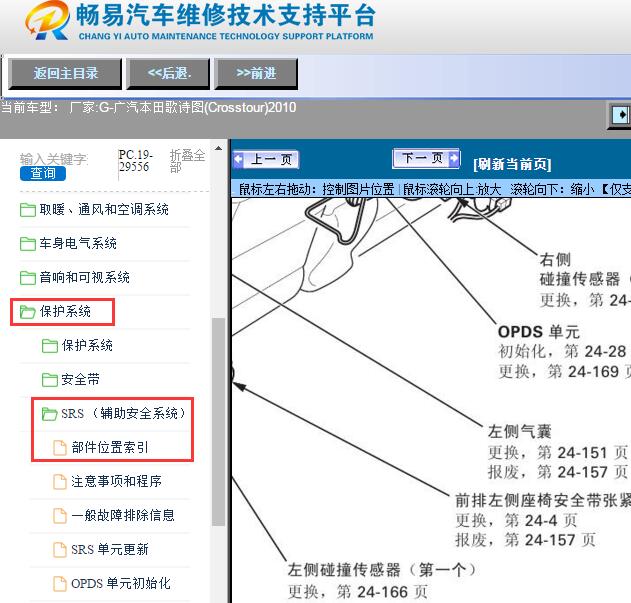
Task: Expand the 取暖、通风和空调系统 category
Action: point(104,210)
